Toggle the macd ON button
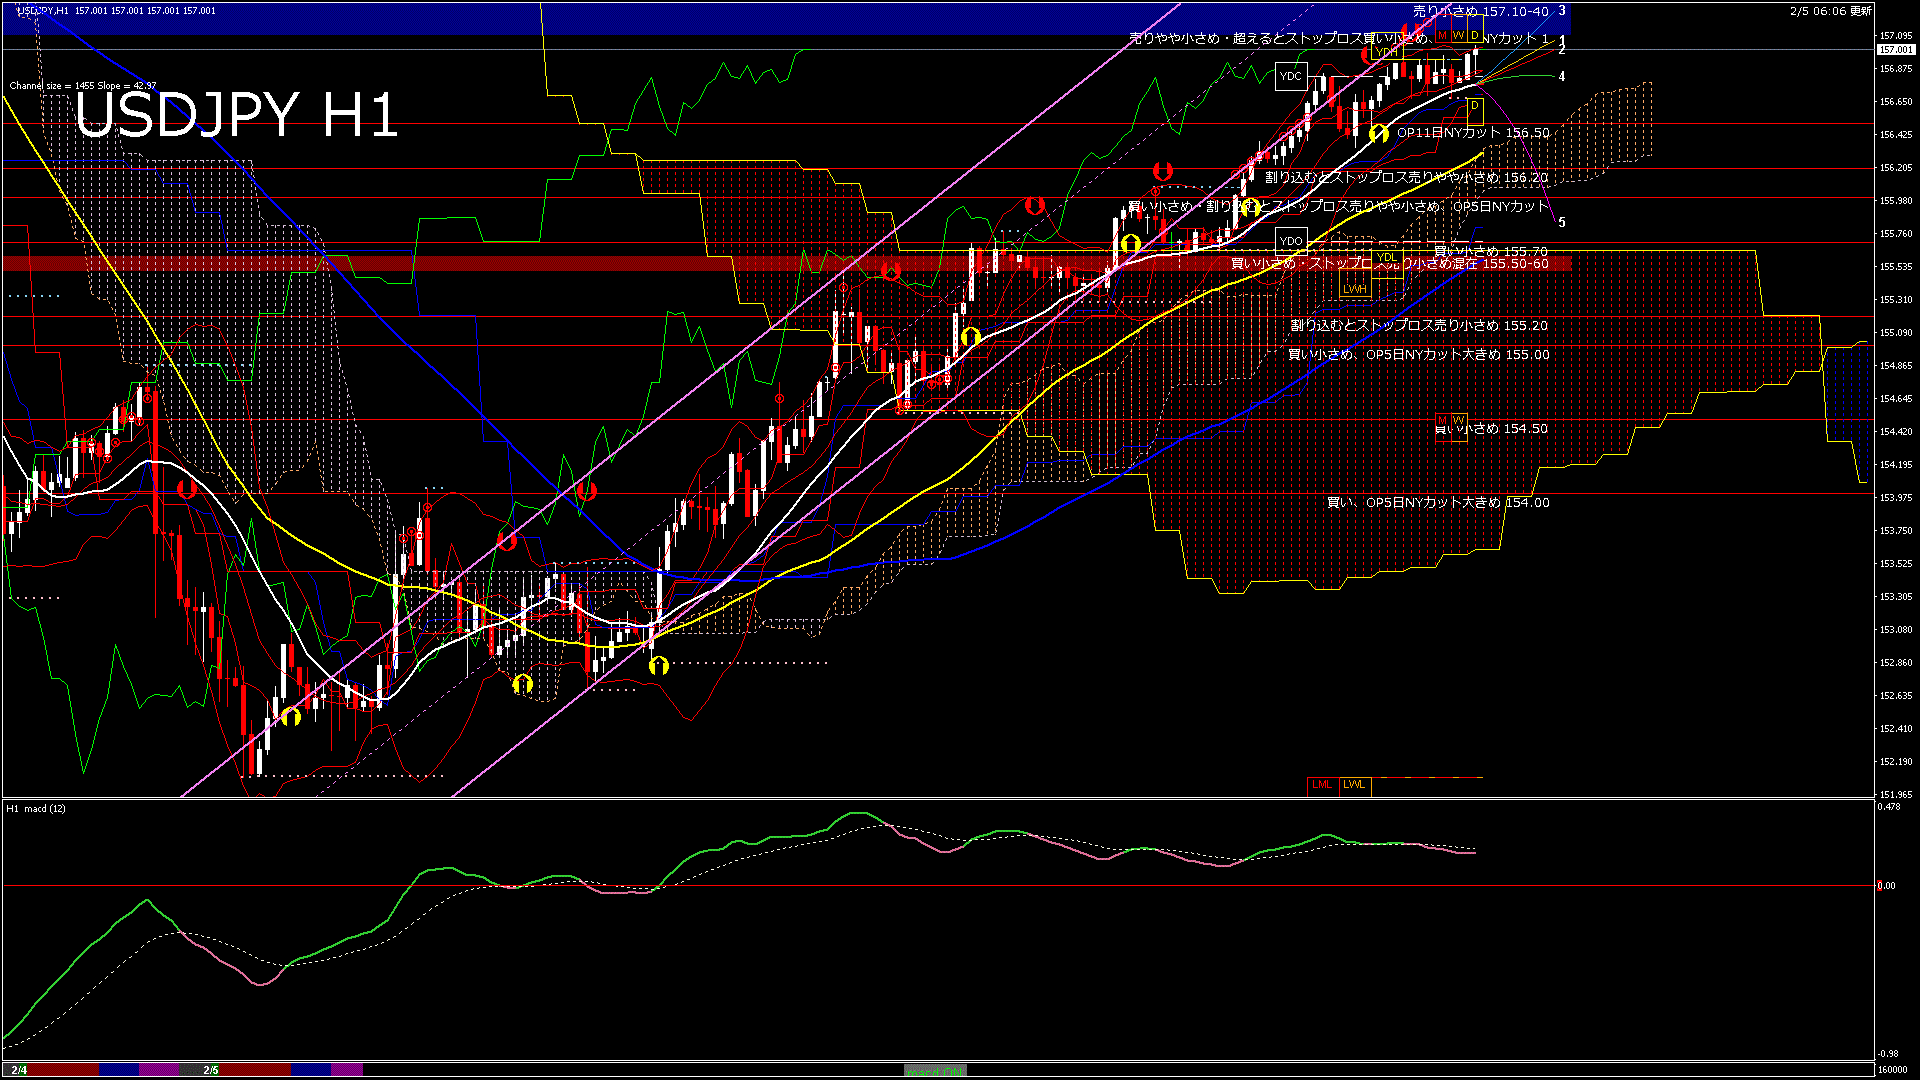This screenshot has width=1920, height=1080. pos(935,1071)
